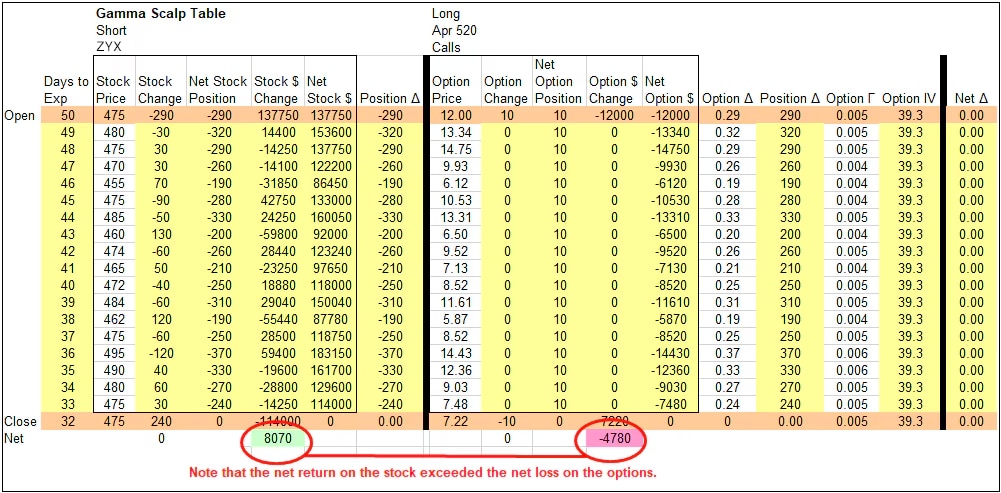Select the Open row label
Screen dimensions: 1001x493
pyautogui.click(x=20, y=115)
